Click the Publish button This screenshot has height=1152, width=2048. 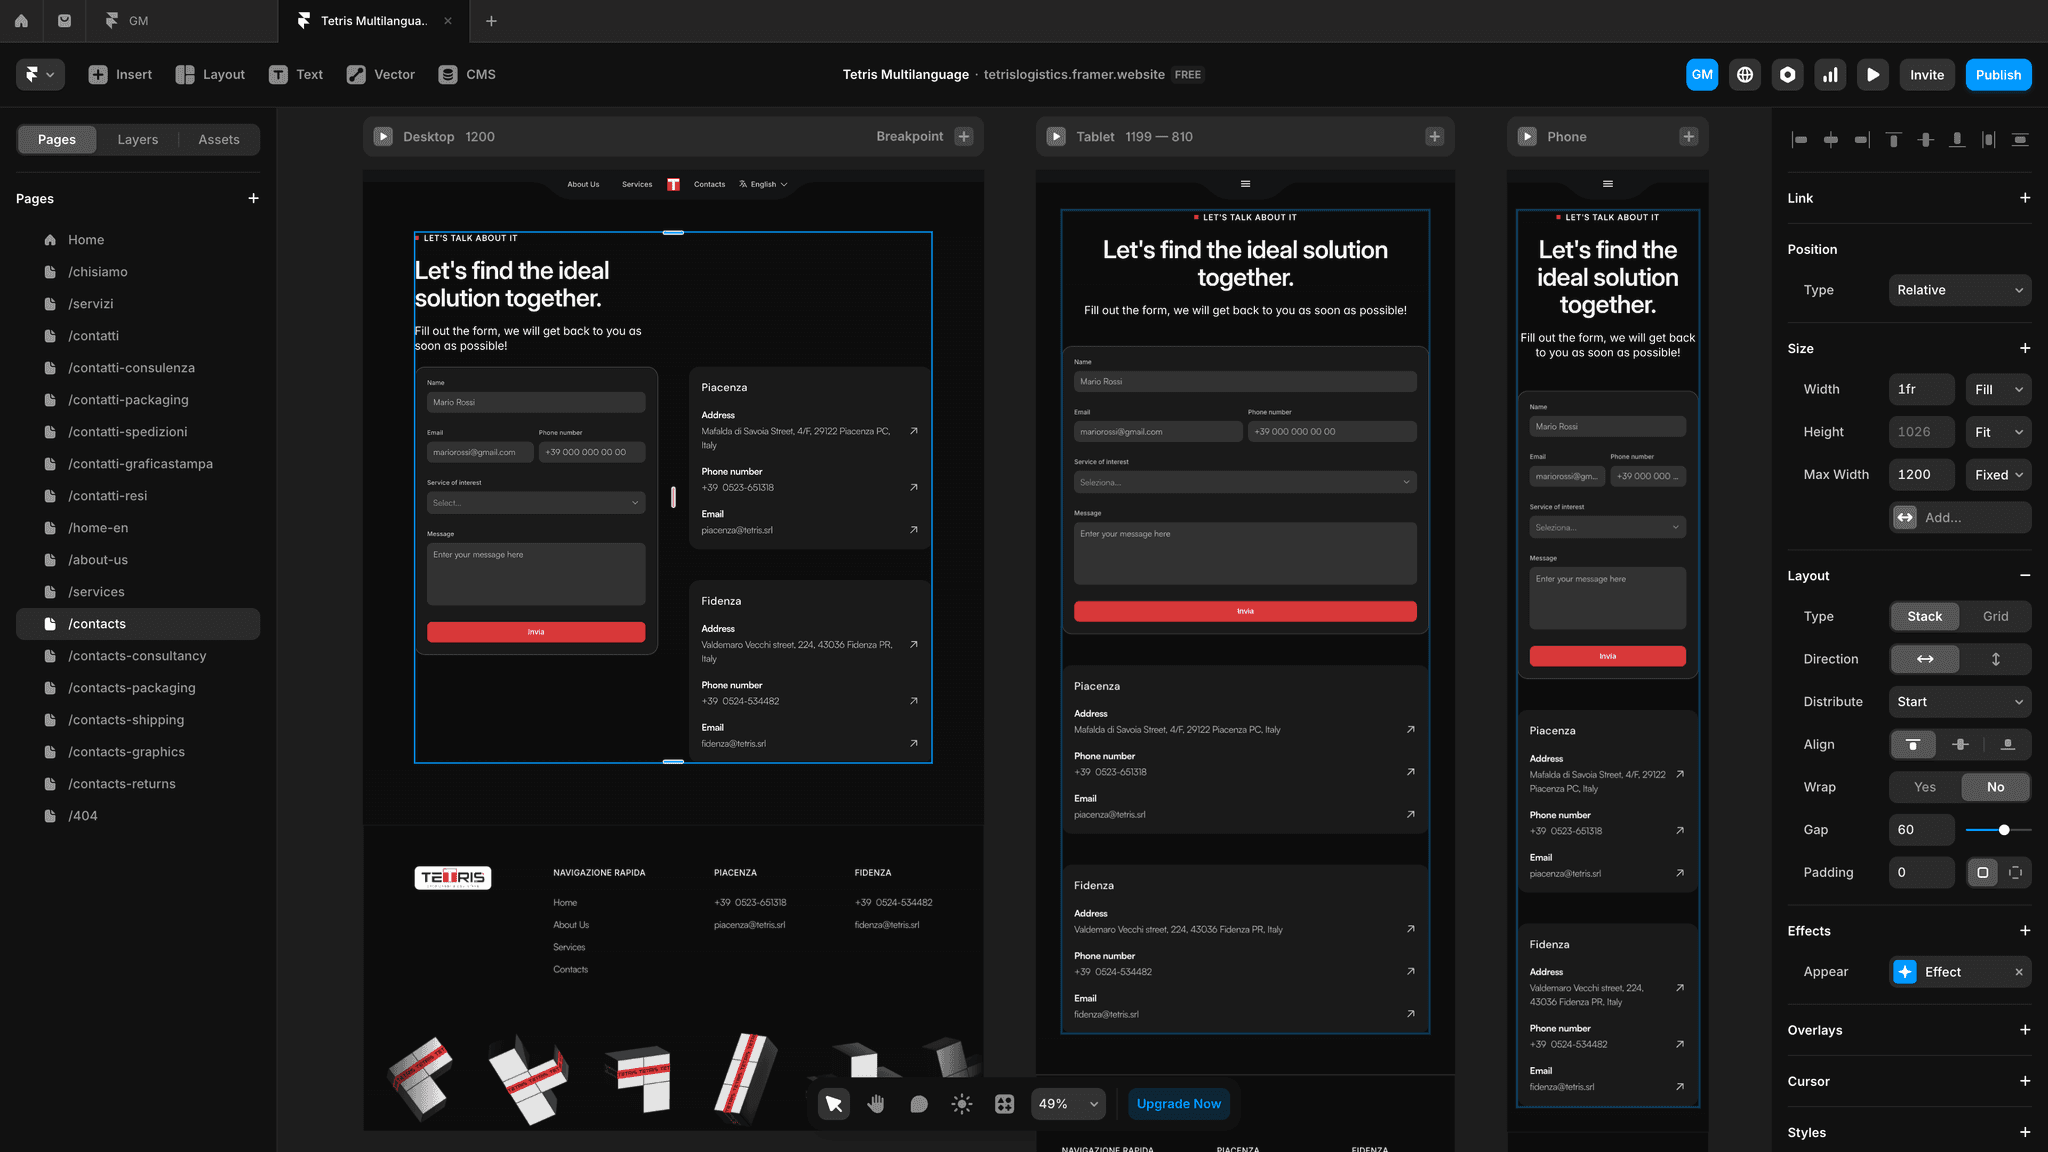pos(1997,75)
